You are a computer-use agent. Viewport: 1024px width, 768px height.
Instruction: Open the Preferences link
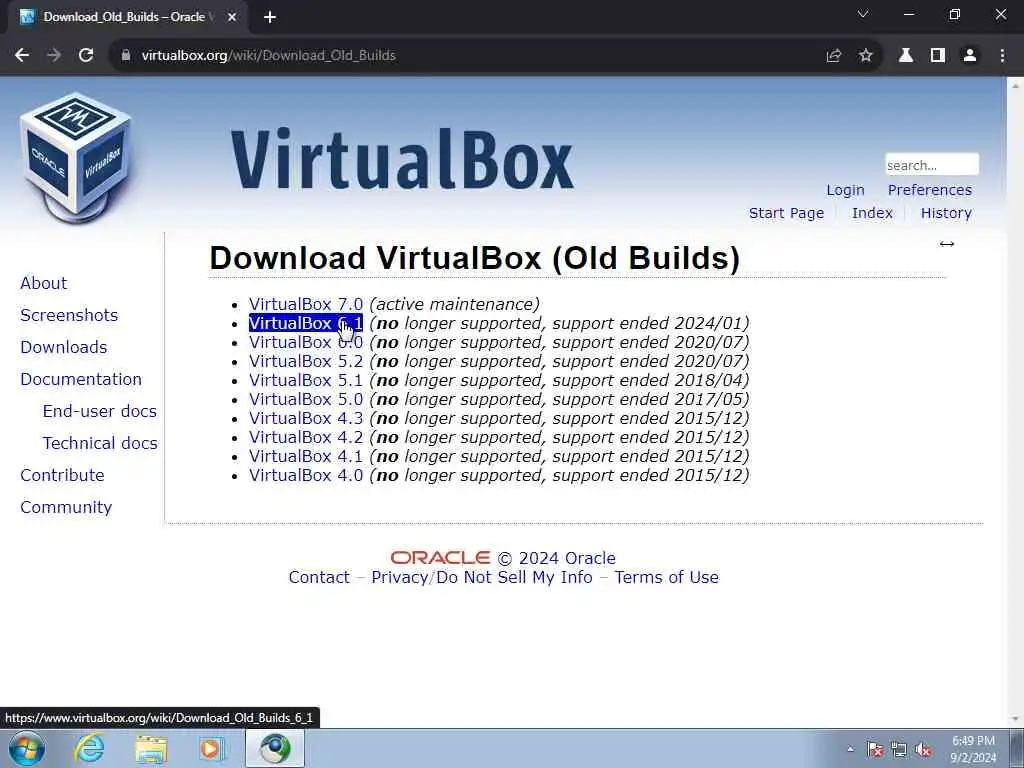pos(929,190)
